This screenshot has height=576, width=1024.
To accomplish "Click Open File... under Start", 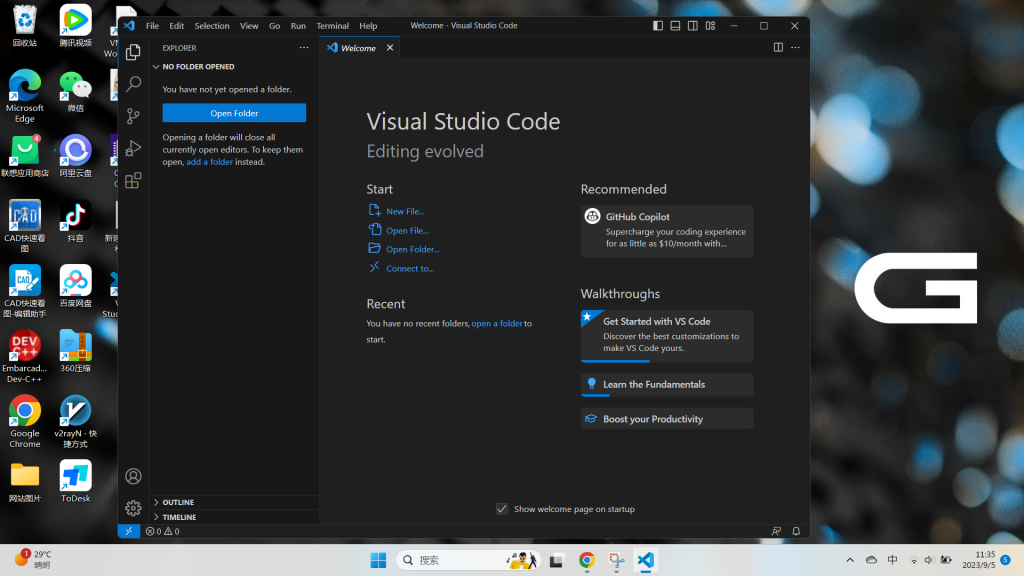I will click(399, 230).
